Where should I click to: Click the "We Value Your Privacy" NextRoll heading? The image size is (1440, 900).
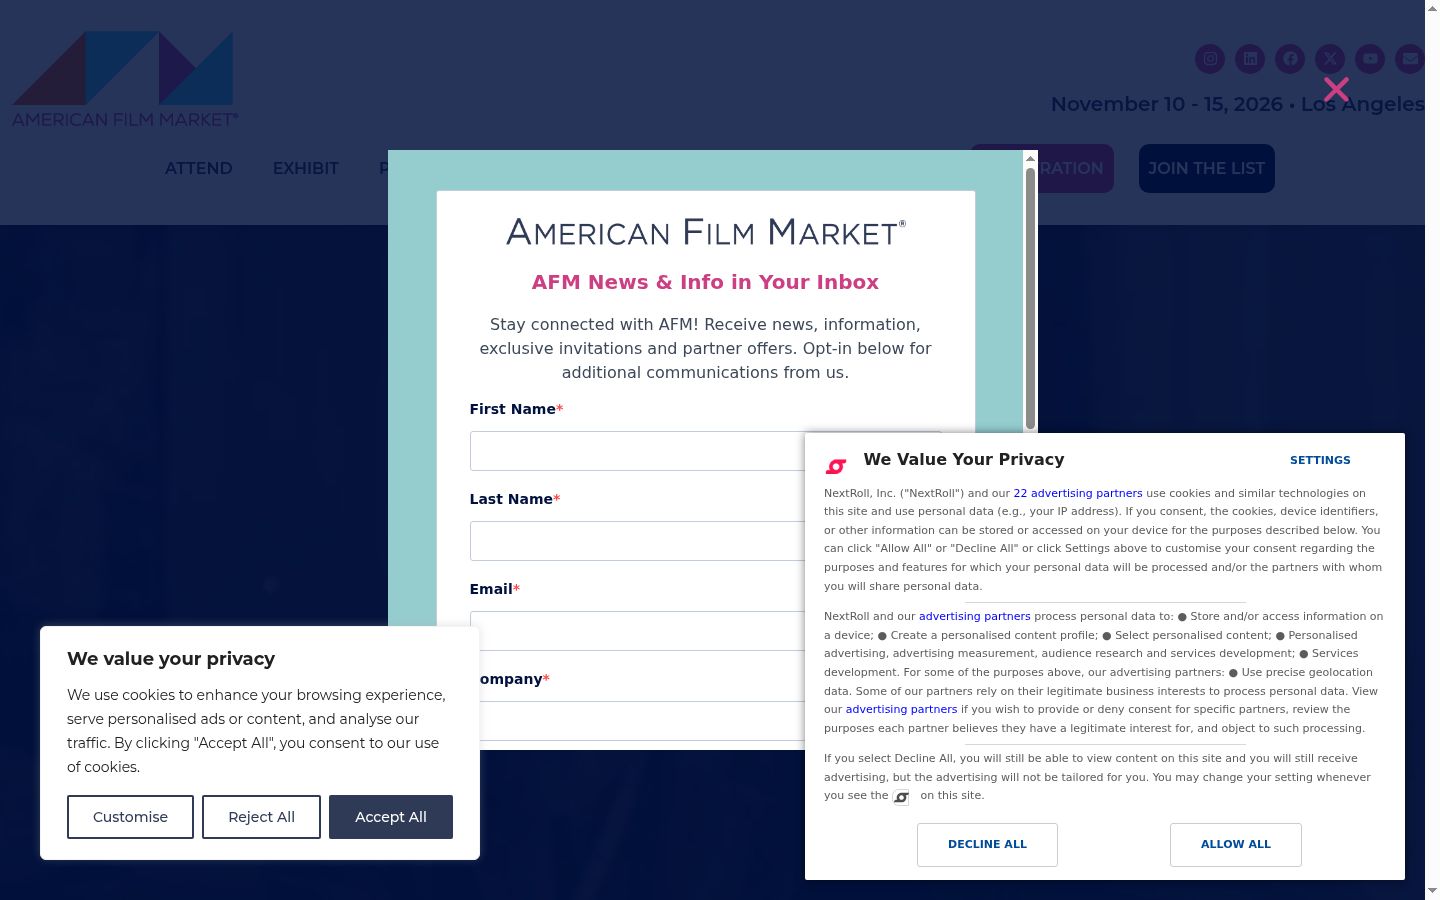pyautogui.click(x=964, y=459)
